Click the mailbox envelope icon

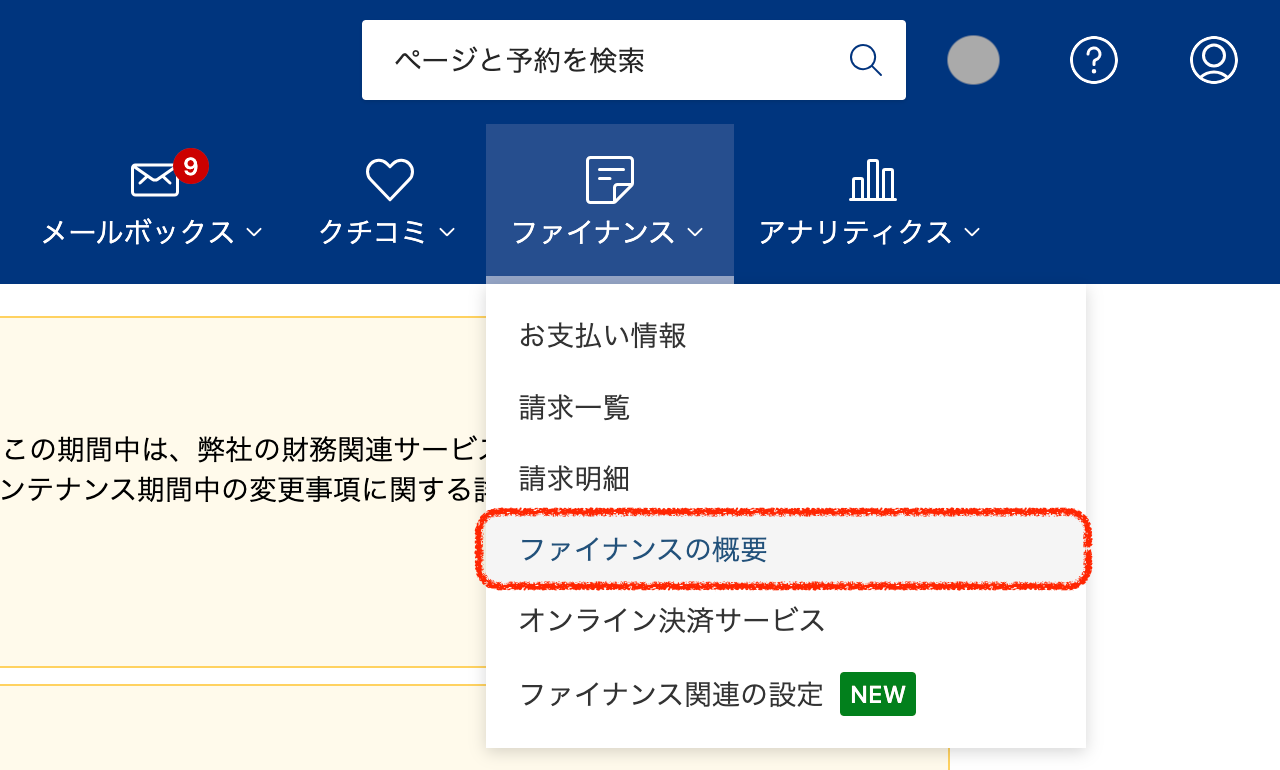click(x=155, y=180)
